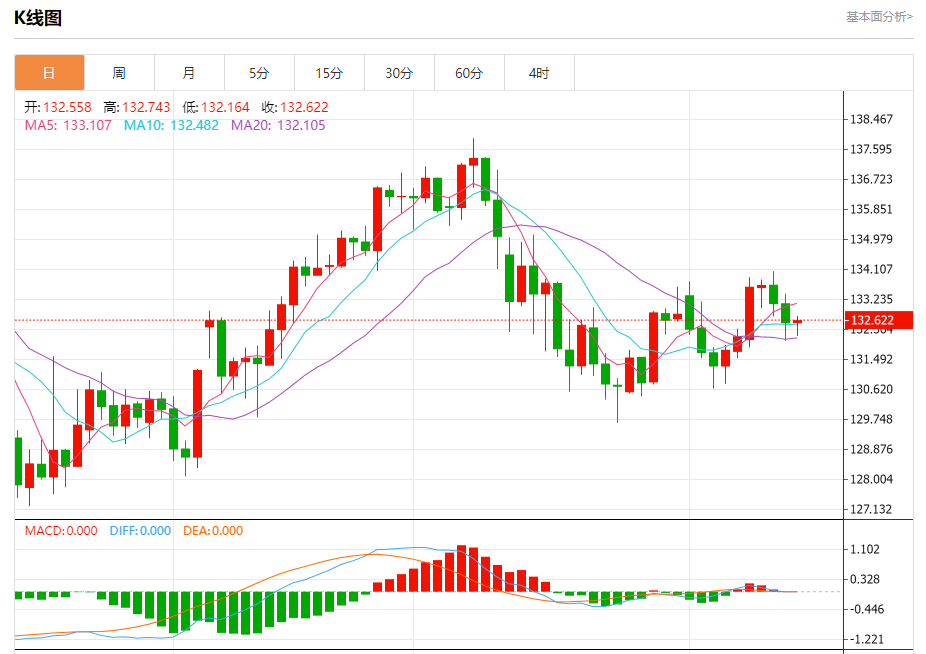Click the 131.492 price axis label
The height and width of the screenshot is (654, 926).
(871, 359)
